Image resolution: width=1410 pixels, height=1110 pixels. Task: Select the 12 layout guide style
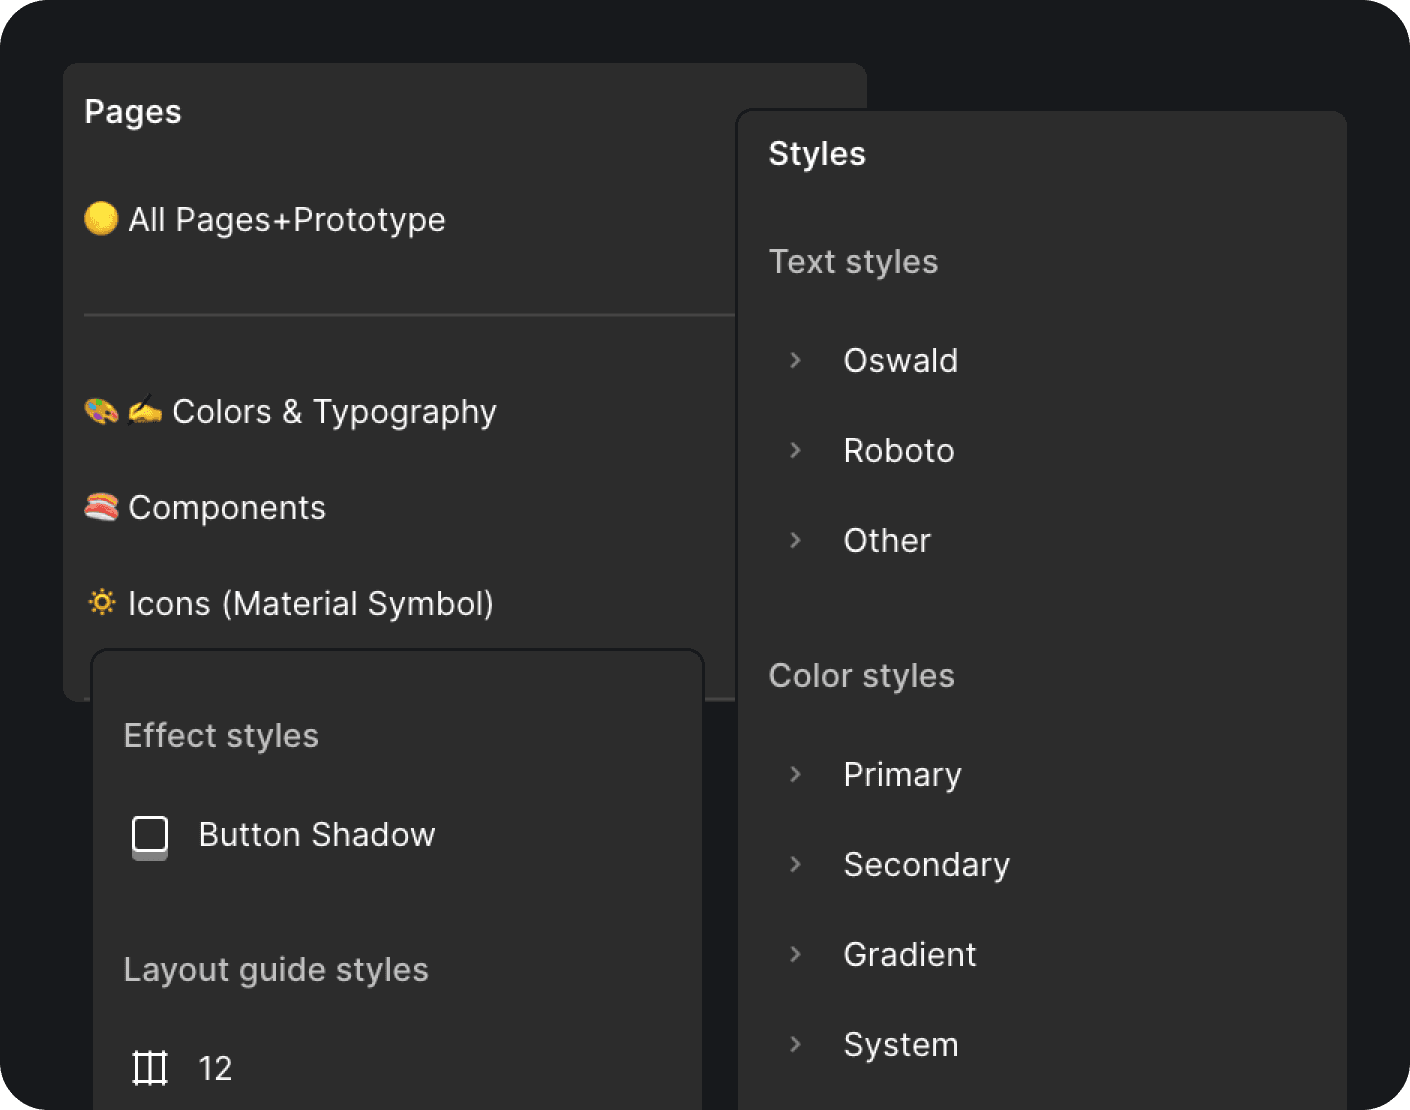[215, 1069]
